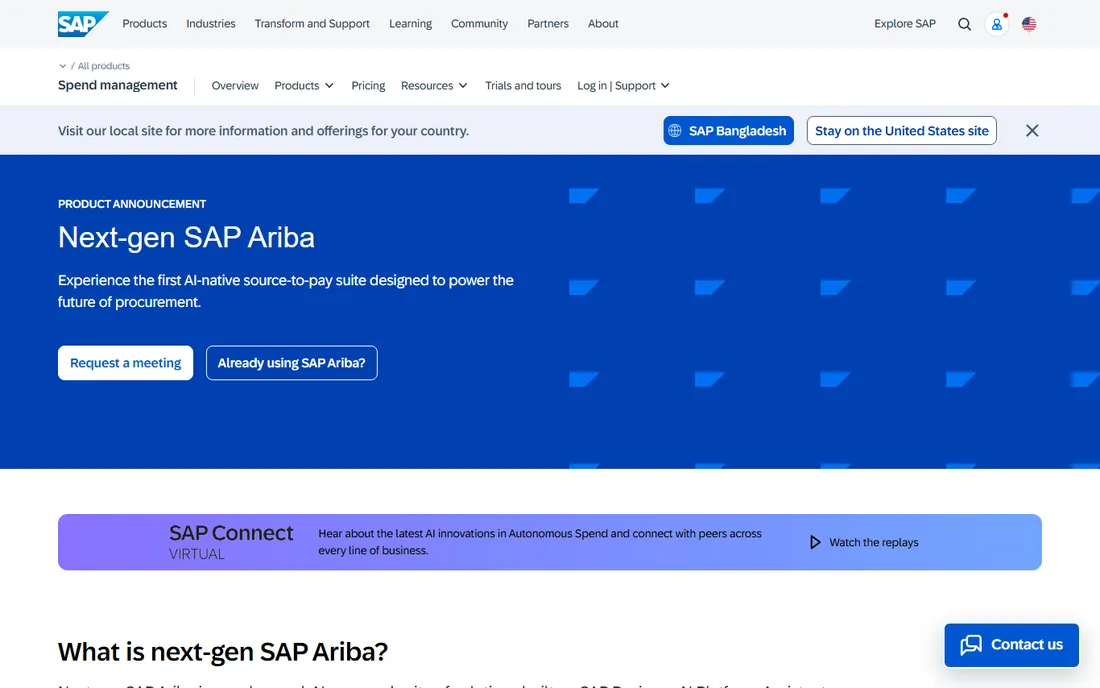Open the Partners menu
The height and width of the screenshot is (688, 1100).
tap(548, 24)
